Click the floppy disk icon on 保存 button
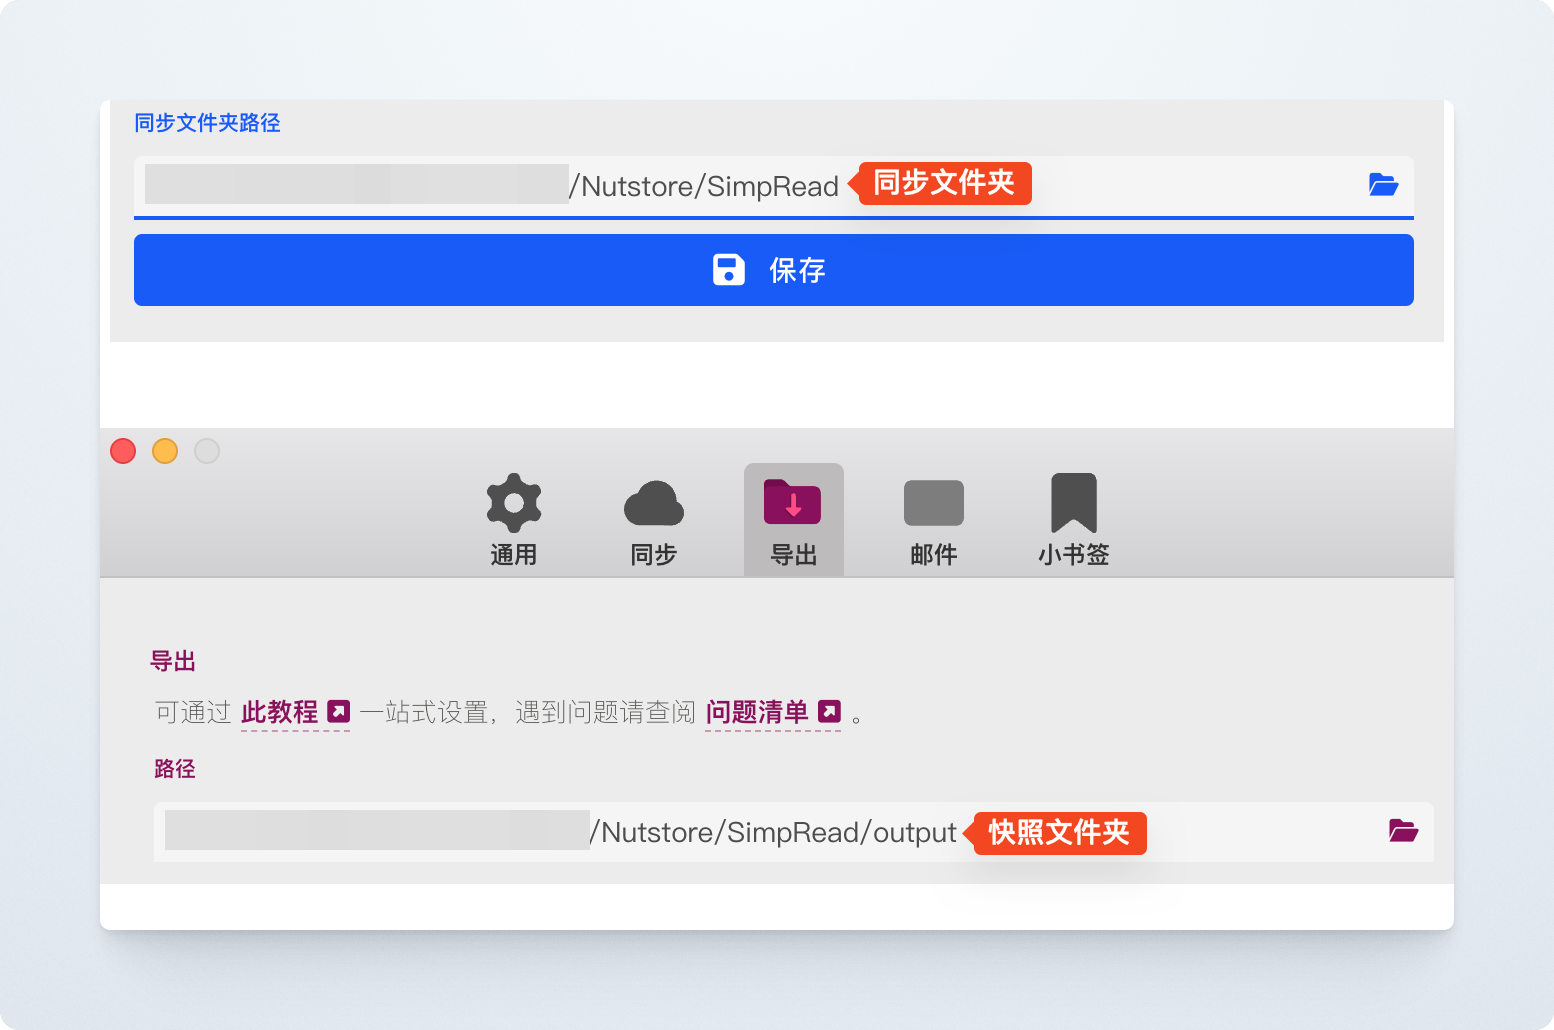Screen dimensions: 1554x1030 [x=727, y=269]
